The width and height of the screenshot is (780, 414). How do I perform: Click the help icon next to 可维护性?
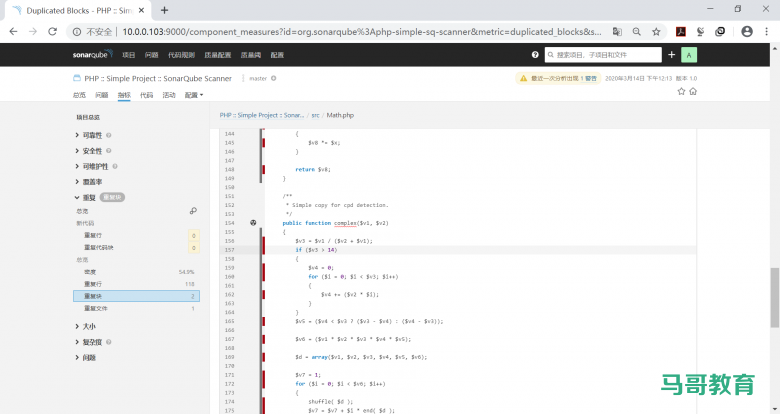(x=115, y=166)
